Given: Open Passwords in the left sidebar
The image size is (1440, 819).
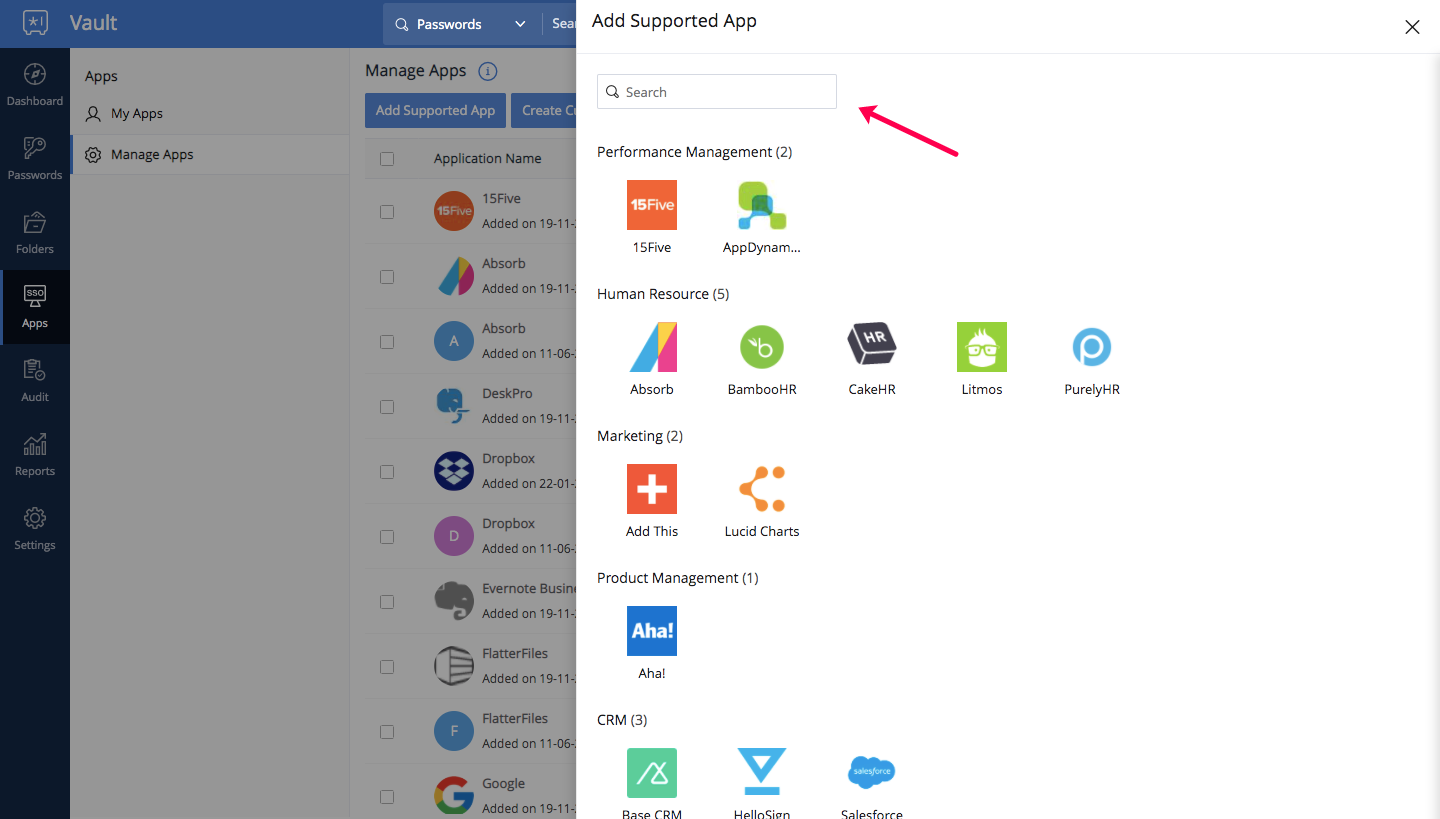Looking at the screenshot, I should click(35, 159).
